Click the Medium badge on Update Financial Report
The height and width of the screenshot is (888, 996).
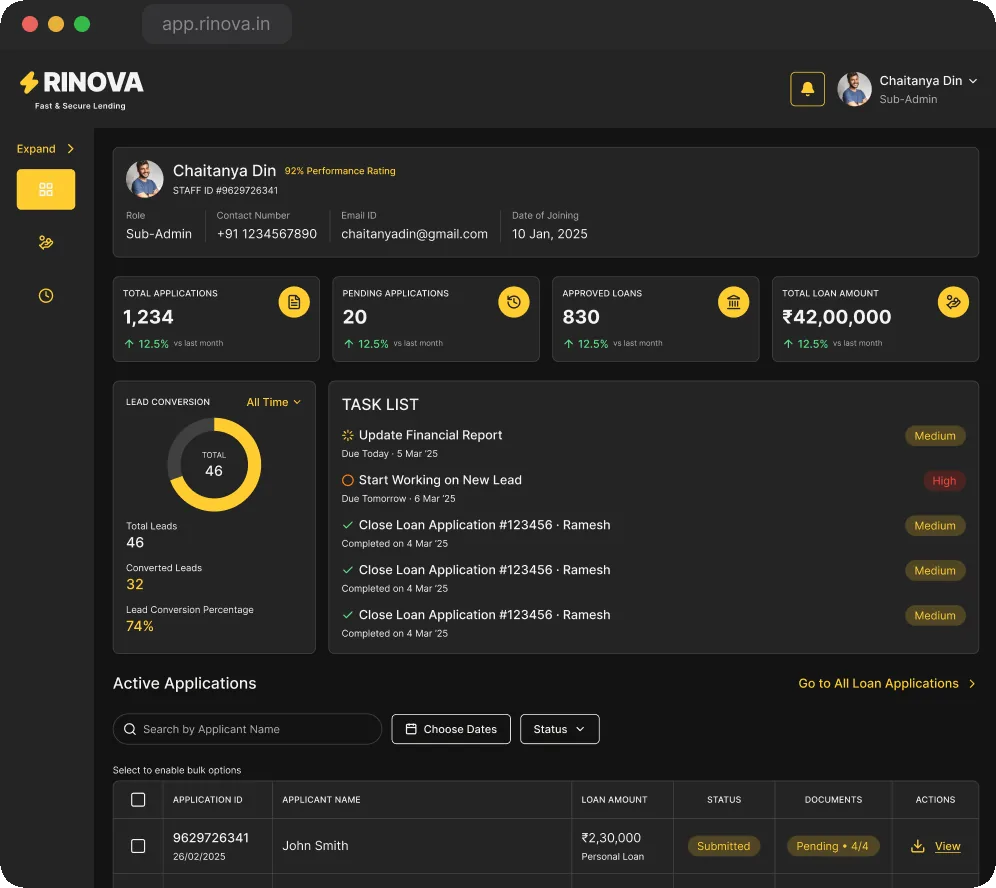point(935,436)
